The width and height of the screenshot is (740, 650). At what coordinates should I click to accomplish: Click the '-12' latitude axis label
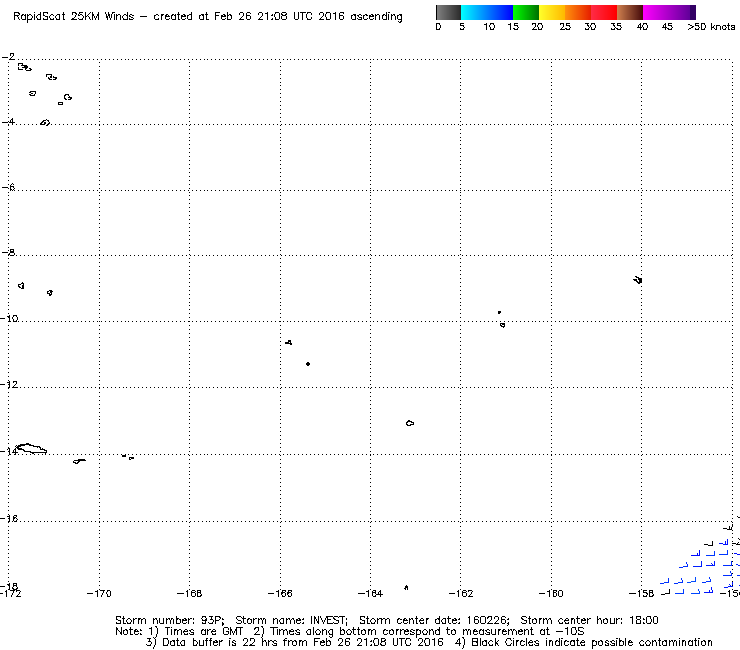click(9, 385)
